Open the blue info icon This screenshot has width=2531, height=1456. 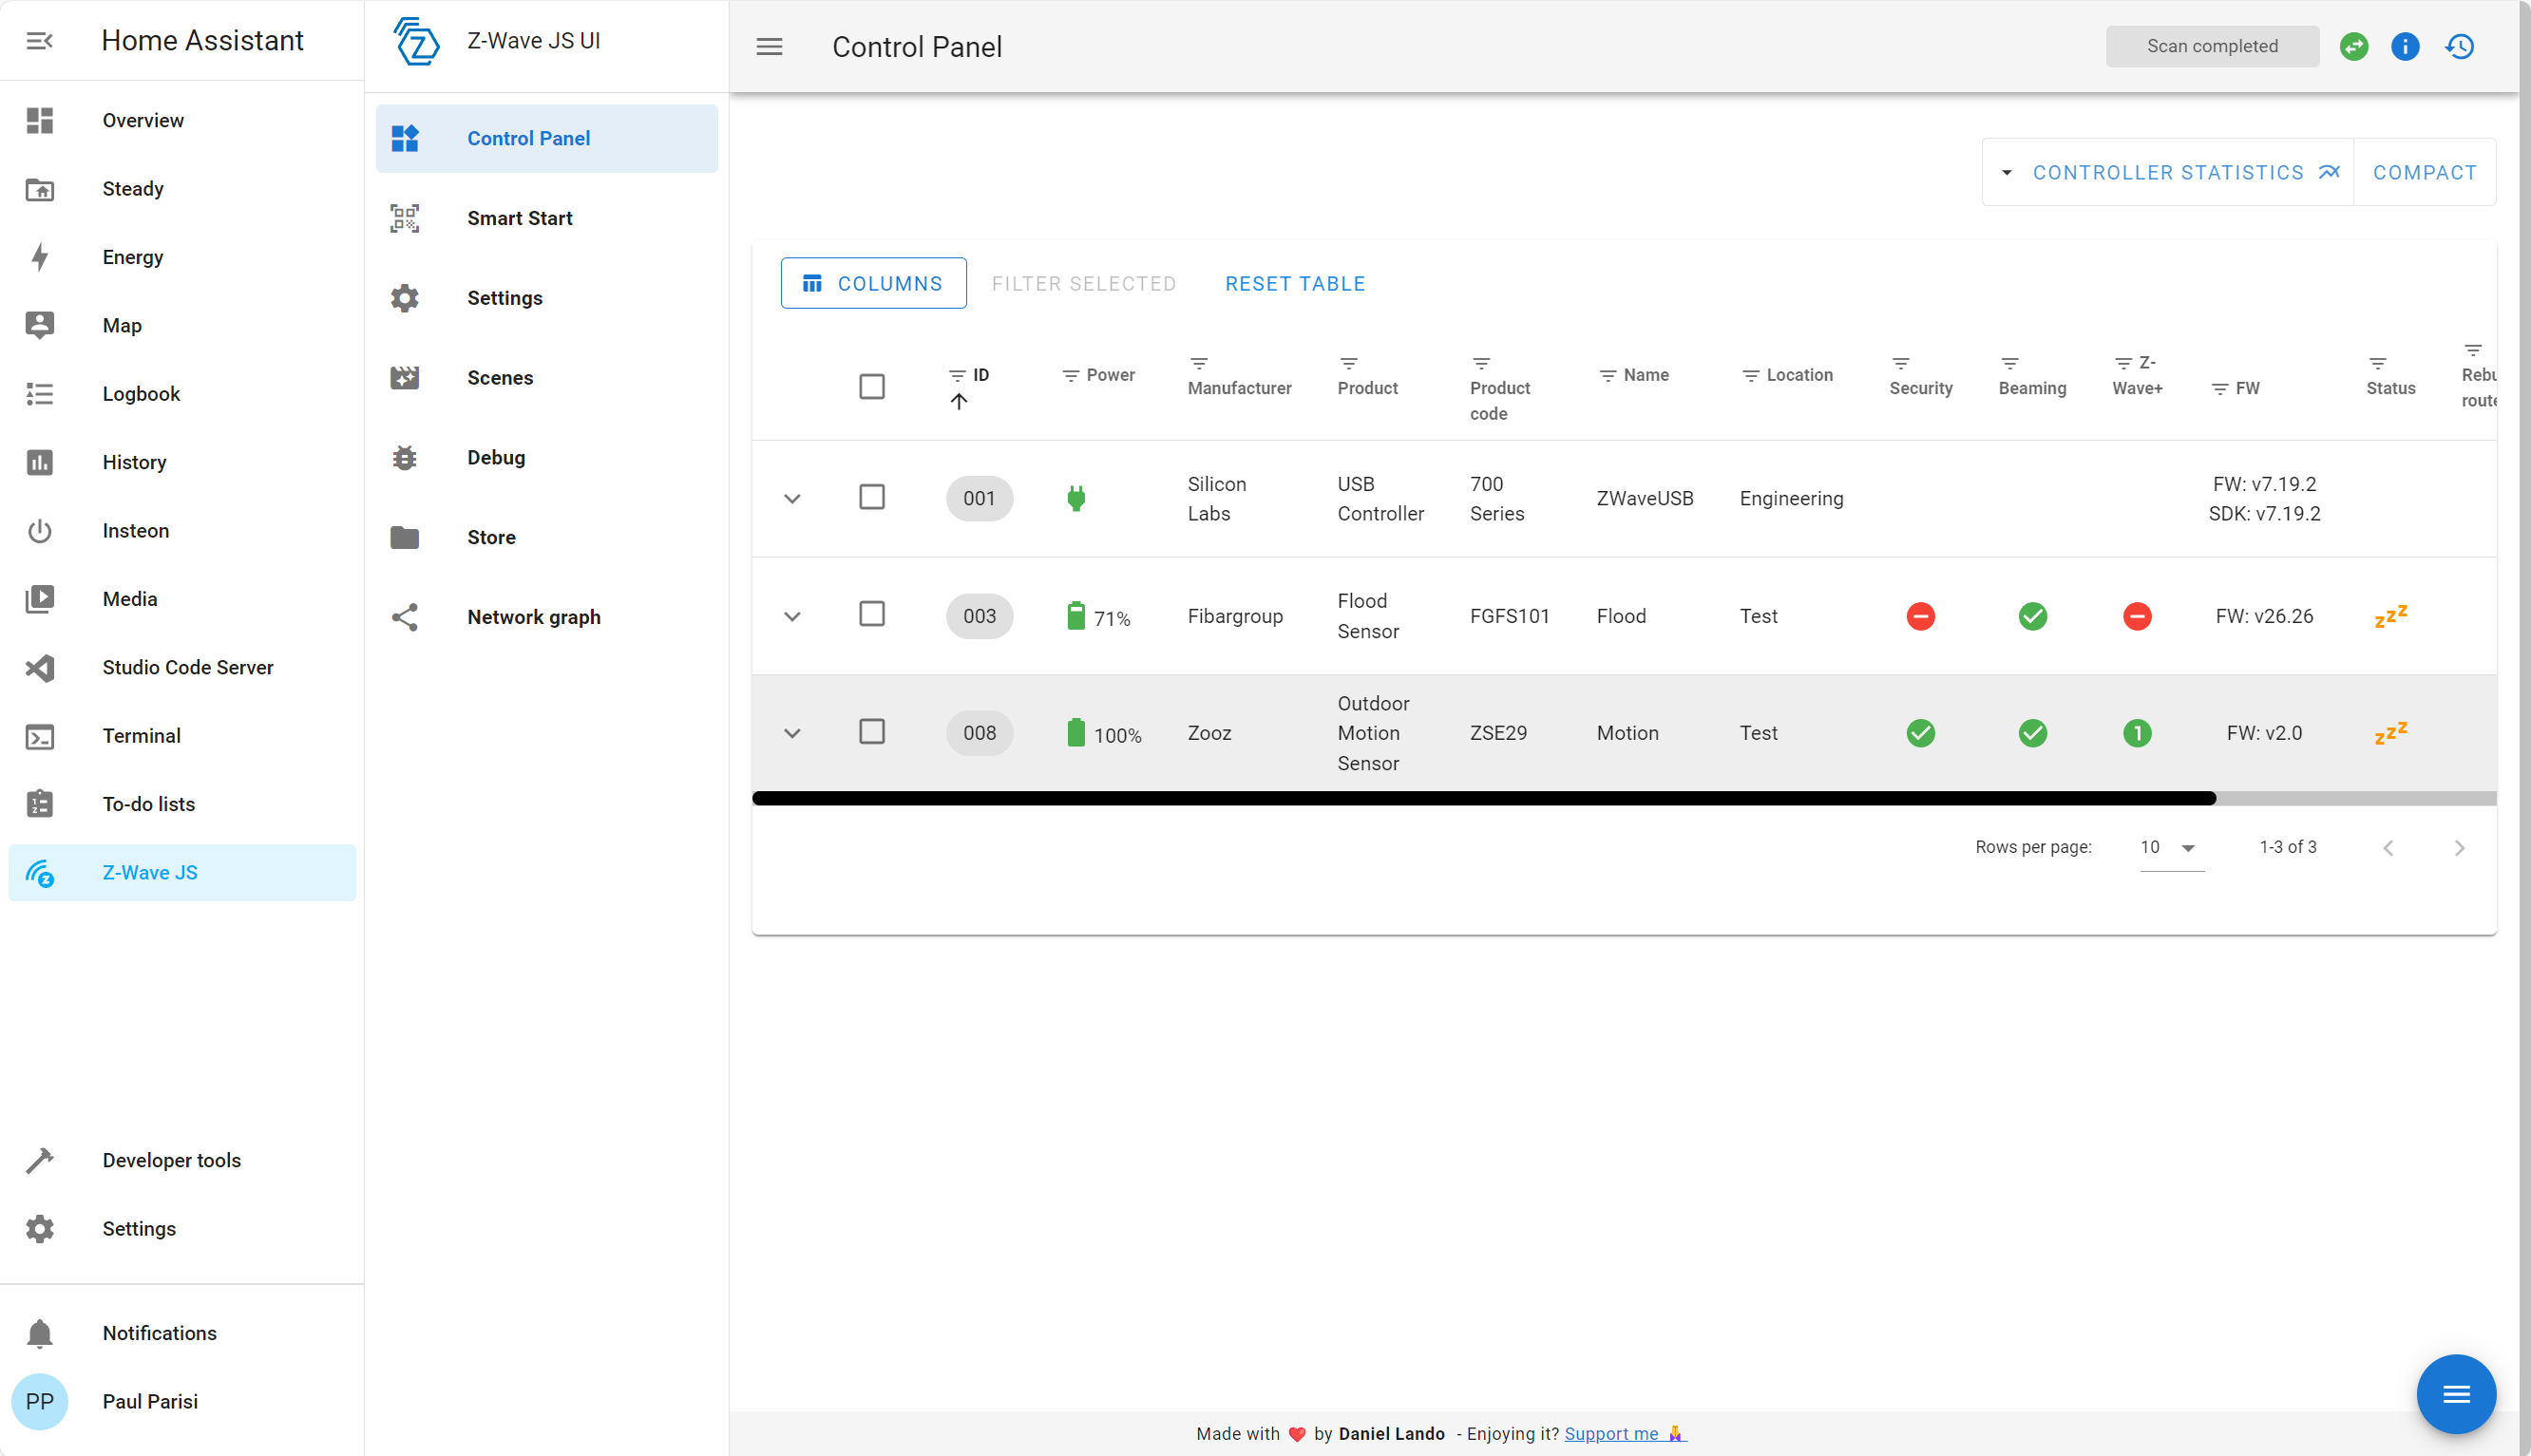tap(2405, 47)
